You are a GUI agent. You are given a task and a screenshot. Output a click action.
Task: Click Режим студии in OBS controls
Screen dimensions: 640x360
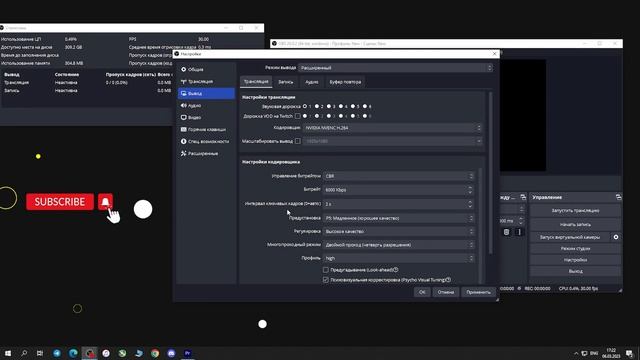[x=575, y=248]
